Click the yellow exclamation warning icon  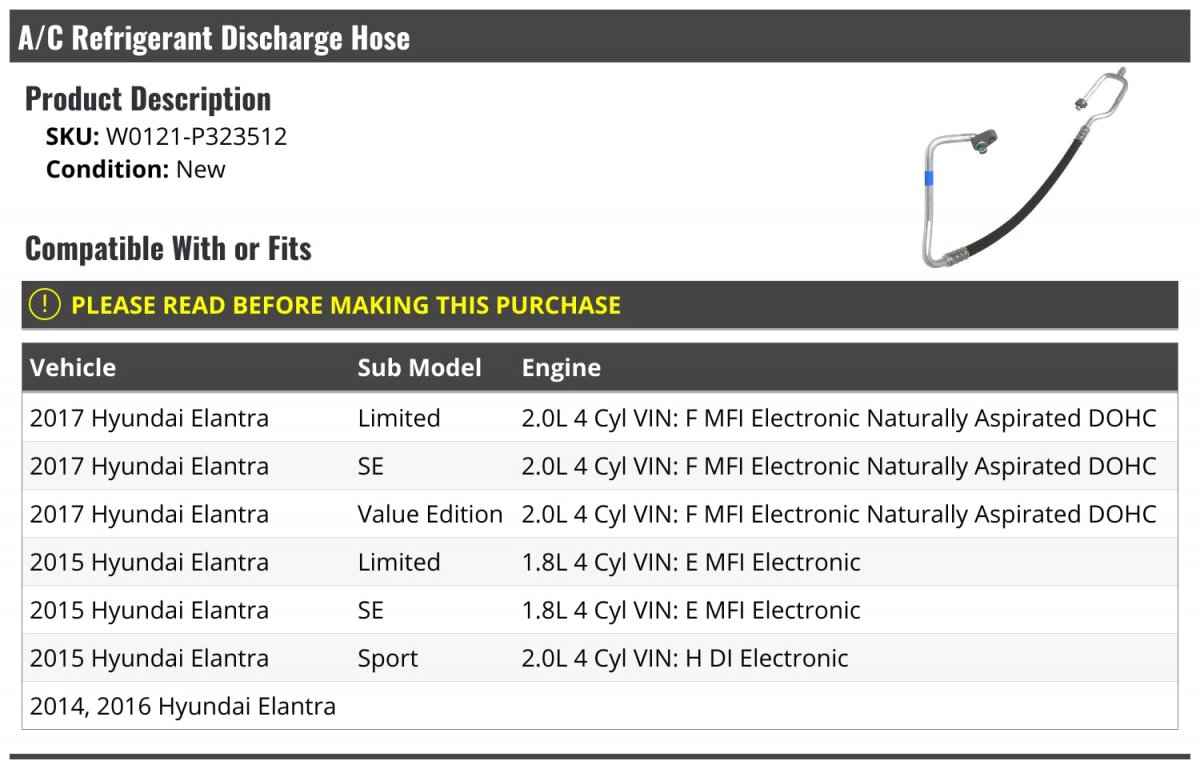click(44, 305)
